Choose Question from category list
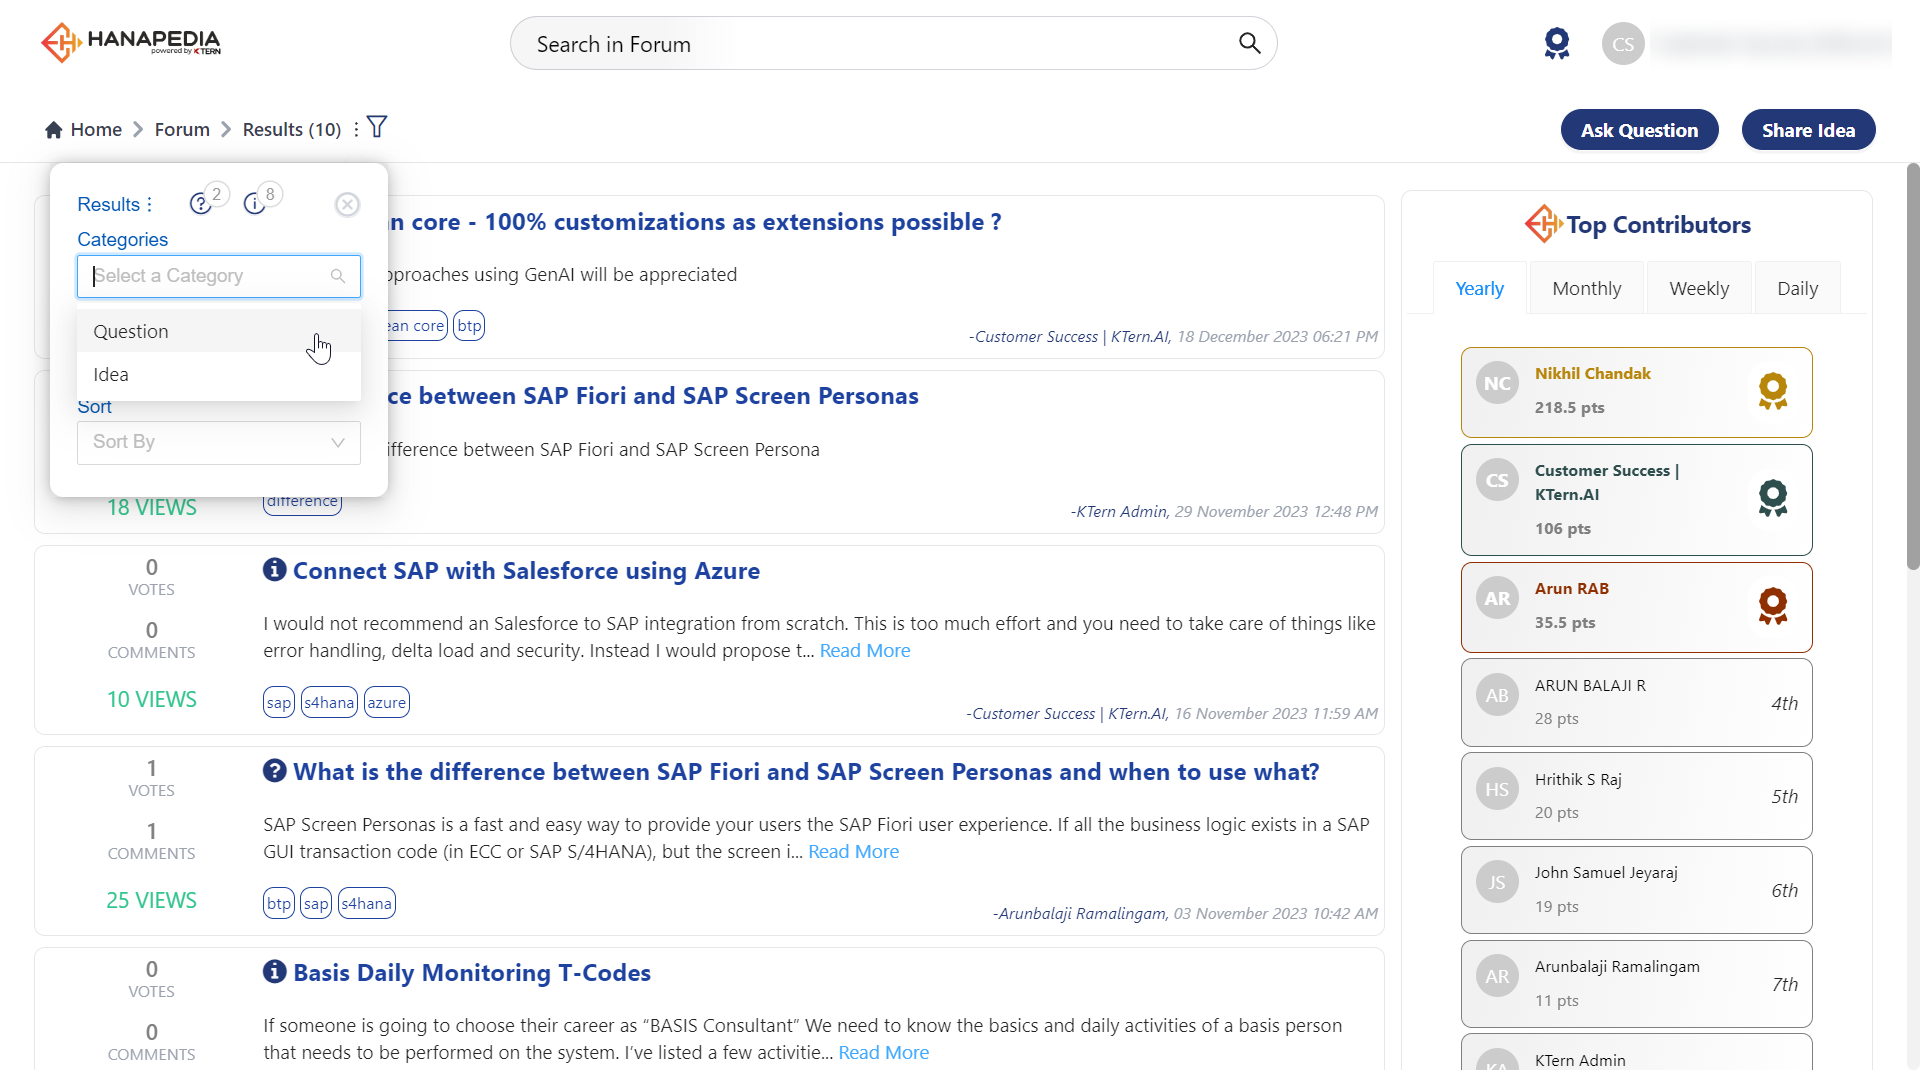The width and height of the screenshot is (1920, 1080). [219, 331]
